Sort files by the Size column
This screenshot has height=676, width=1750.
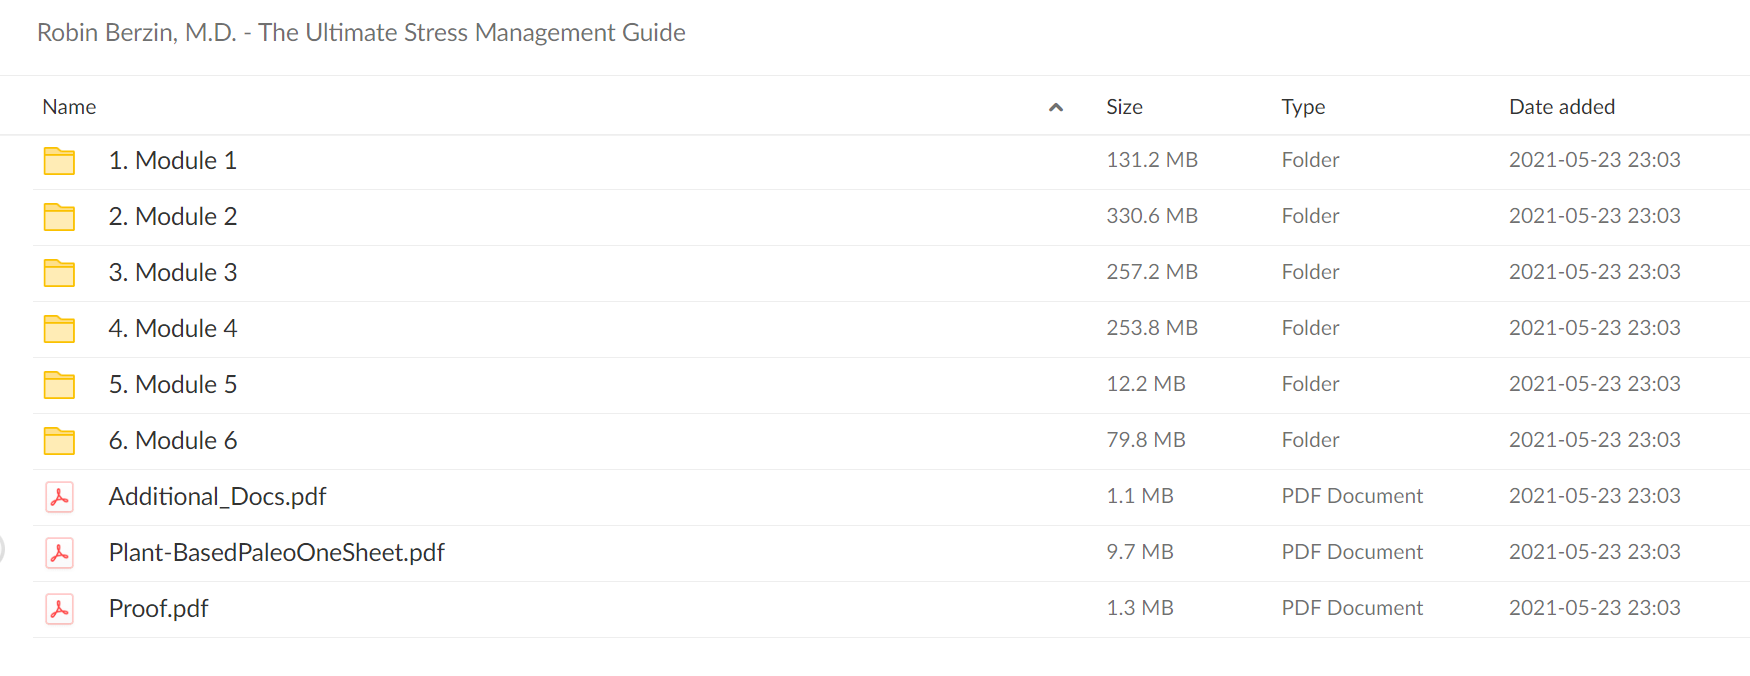point(1124,107)
